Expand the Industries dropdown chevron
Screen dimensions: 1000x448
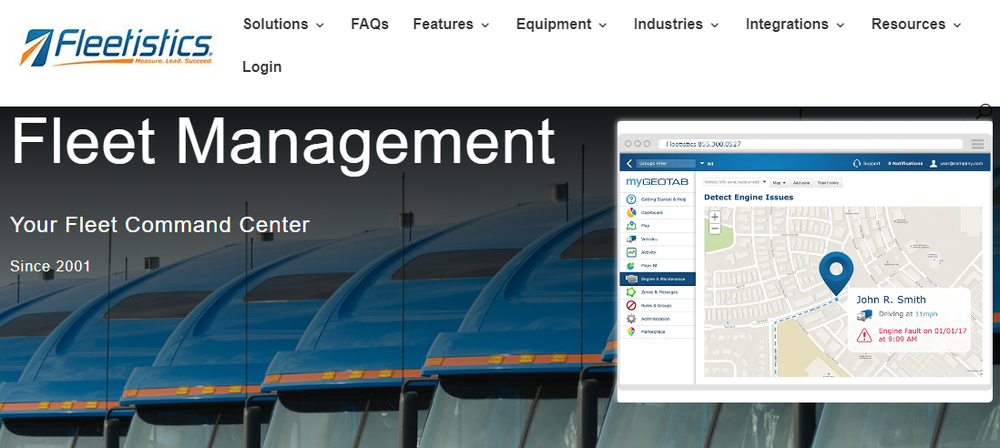714,26
